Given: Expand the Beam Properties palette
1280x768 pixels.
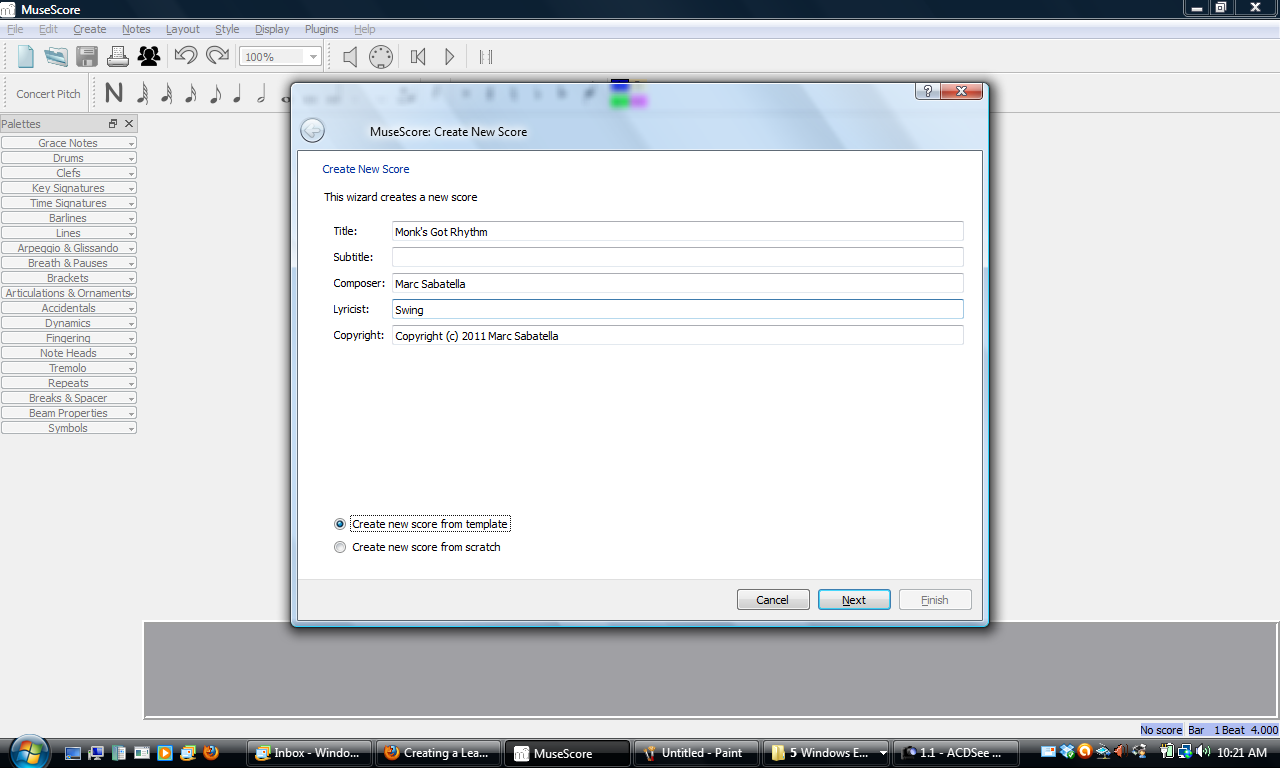Looking at the screenshot, I should point(69,413).
